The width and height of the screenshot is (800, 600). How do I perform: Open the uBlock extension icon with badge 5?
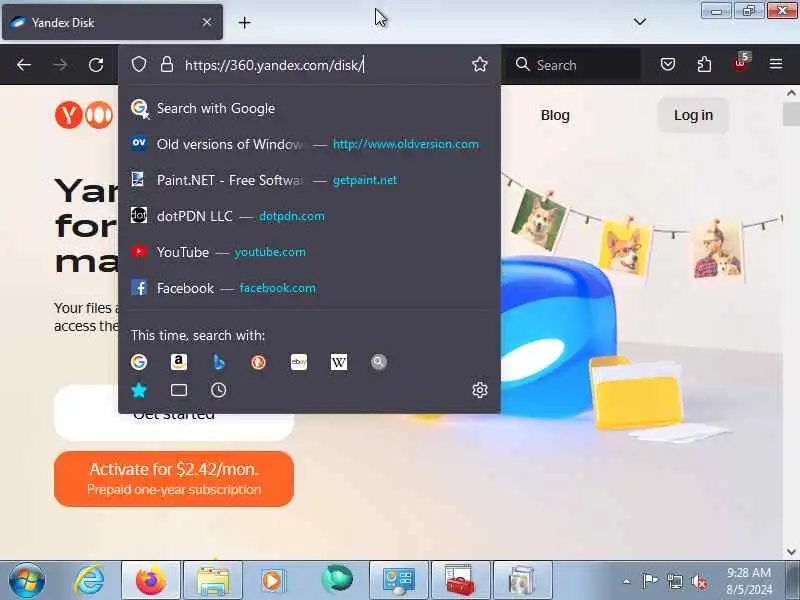(741, 63)
